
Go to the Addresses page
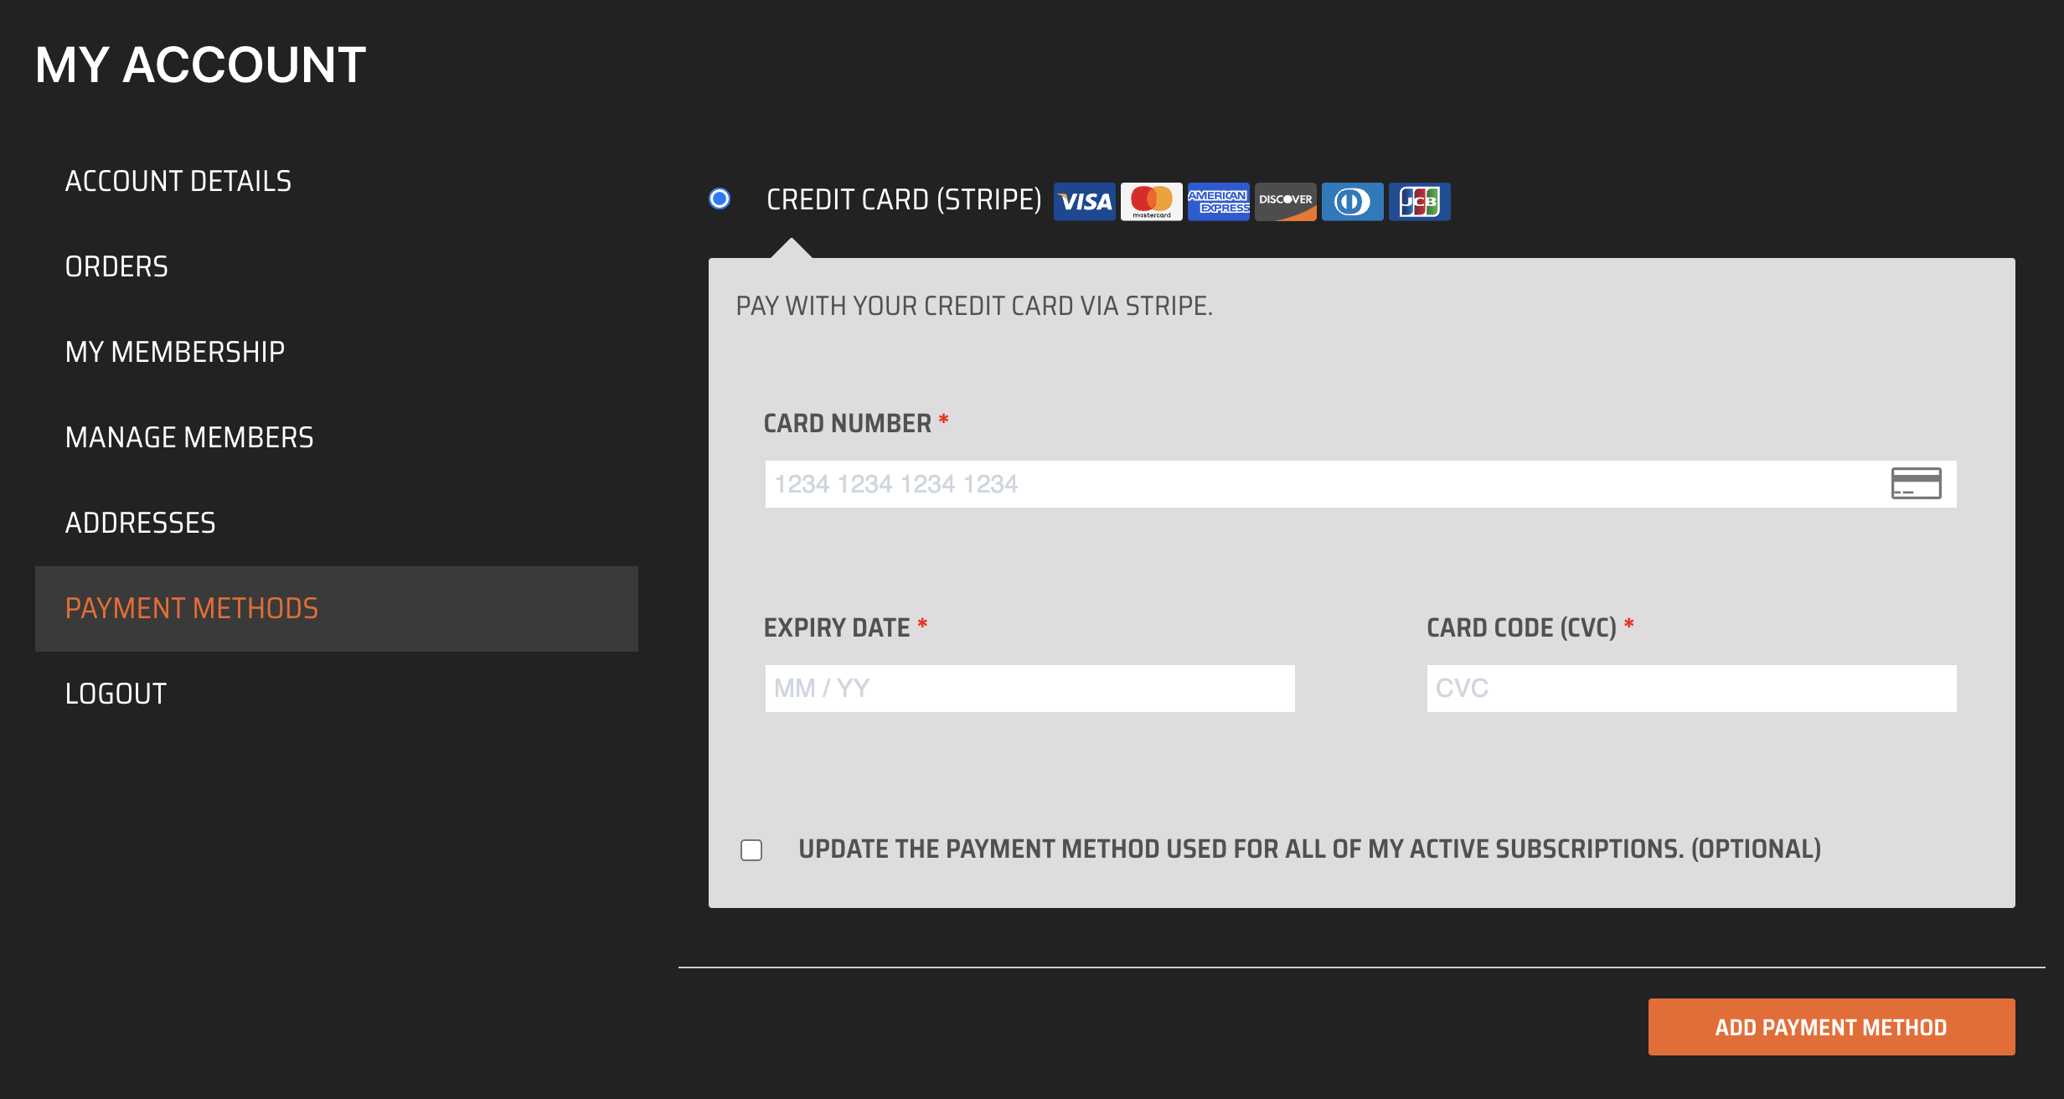[x=140, y=522]
